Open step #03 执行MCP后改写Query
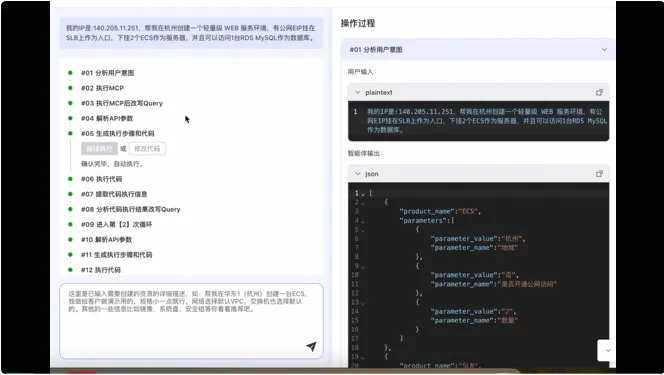Viewport: 664px width, 375px height. pos(122,103)
